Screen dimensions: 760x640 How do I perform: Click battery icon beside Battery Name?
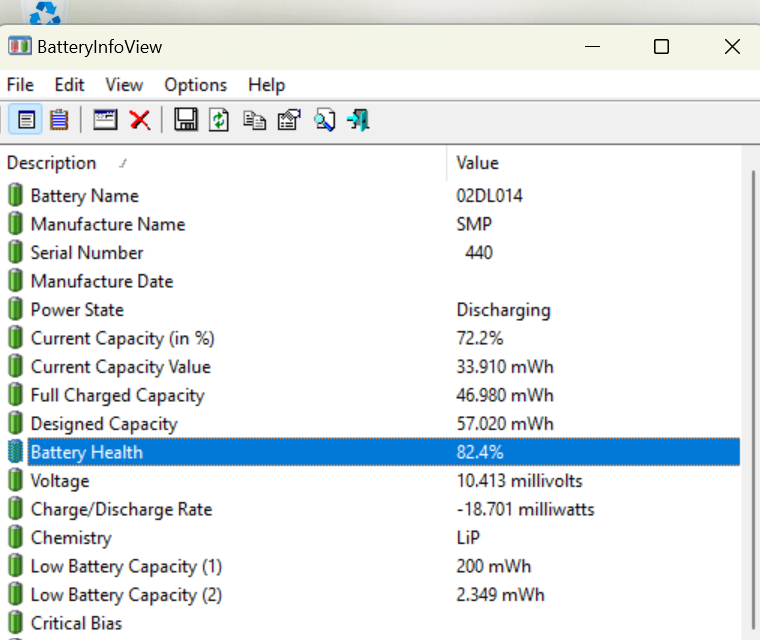point(16,195)
